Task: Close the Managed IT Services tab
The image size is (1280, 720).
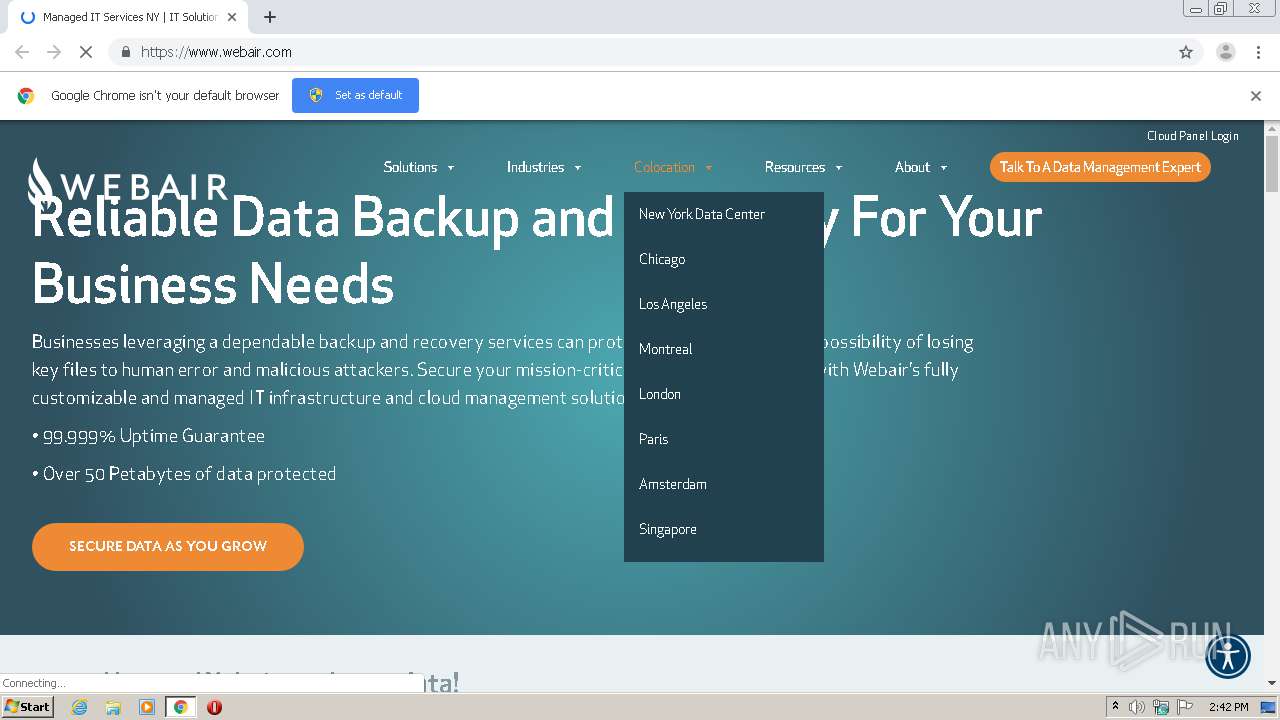Action: coord(232,17)
